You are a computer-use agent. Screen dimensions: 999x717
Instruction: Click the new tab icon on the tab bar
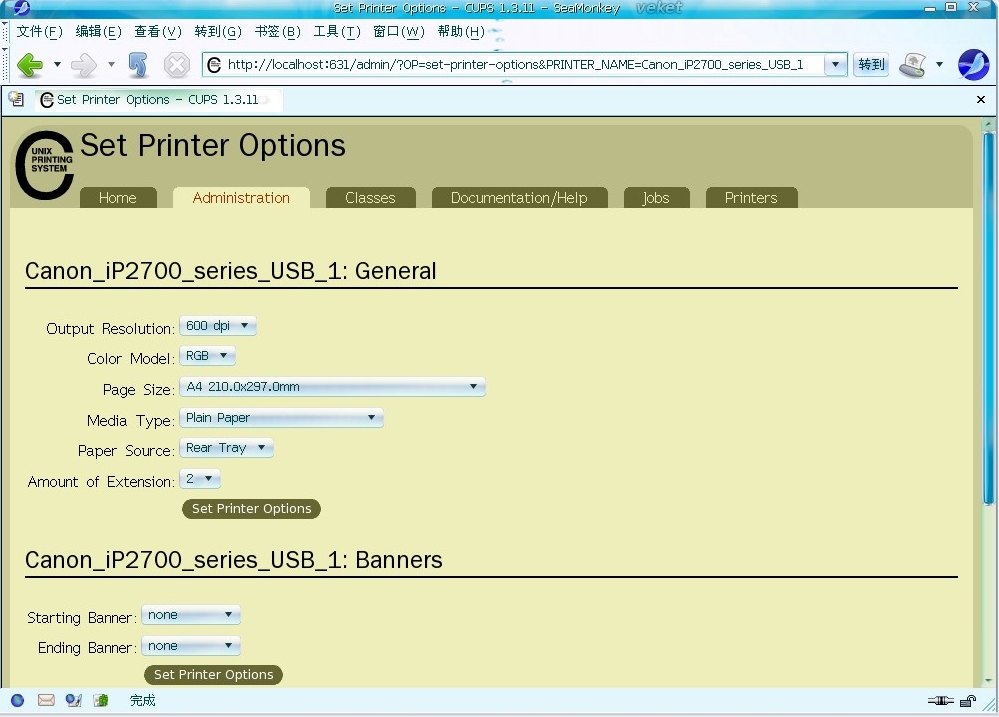(17, 99)
